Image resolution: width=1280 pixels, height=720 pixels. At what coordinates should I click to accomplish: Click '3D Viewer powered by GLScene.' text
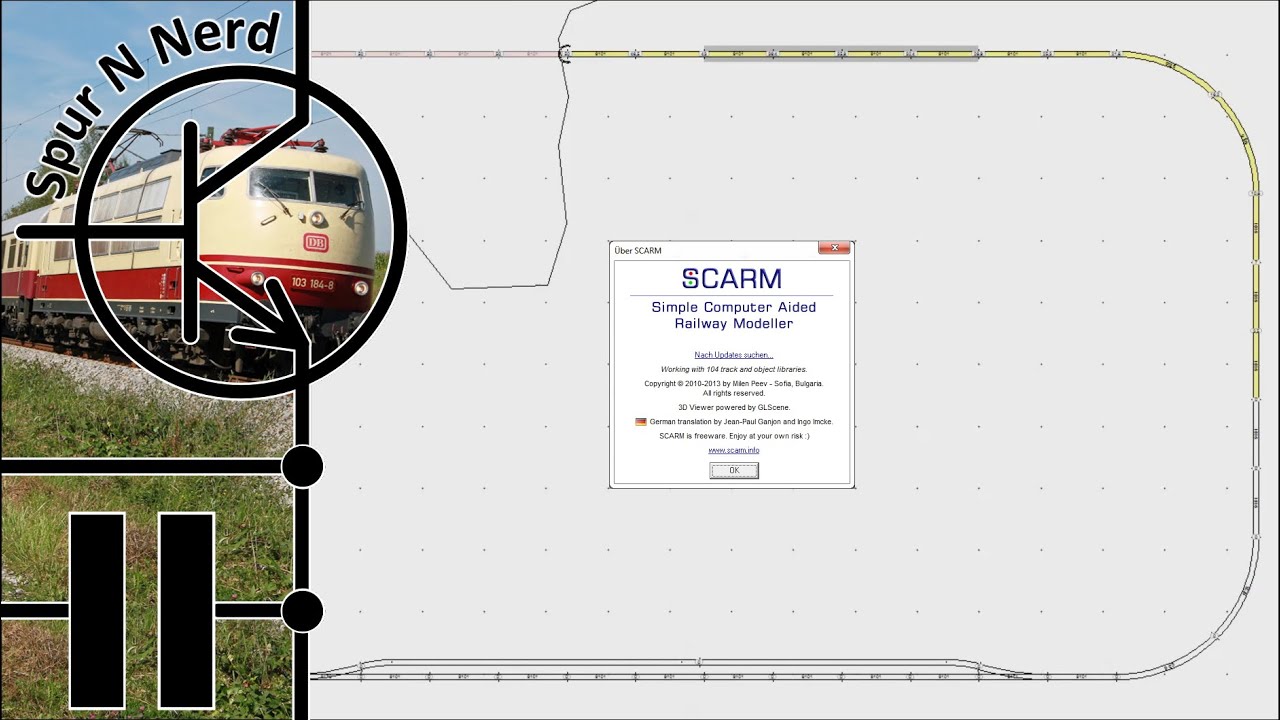click(x=734, y=407)
